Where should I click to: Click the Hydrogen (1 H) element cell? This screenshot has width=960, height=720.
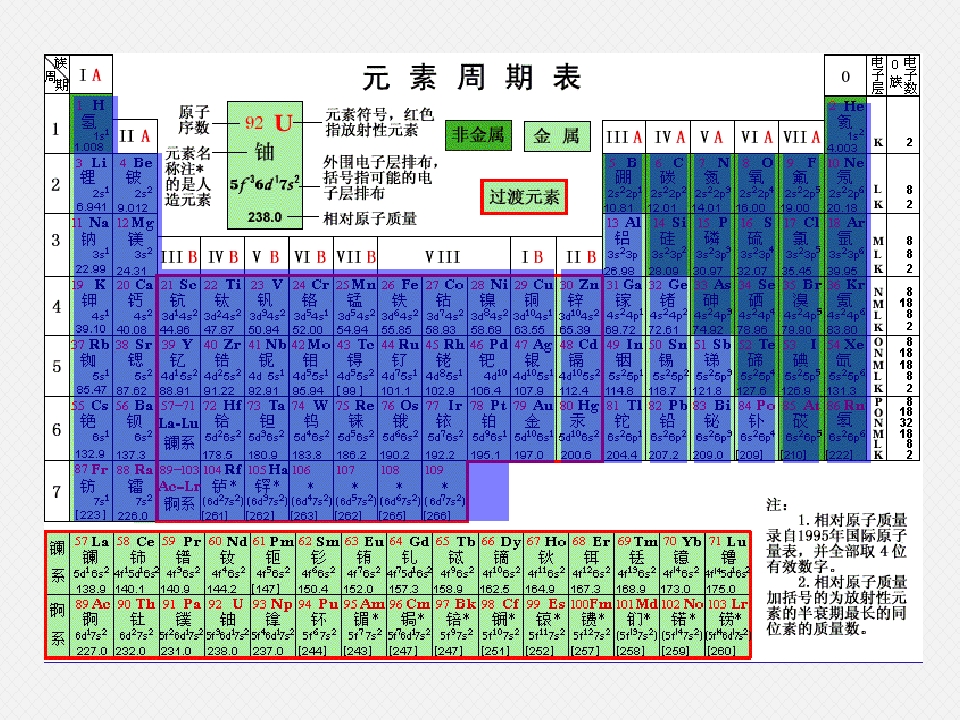91,124
